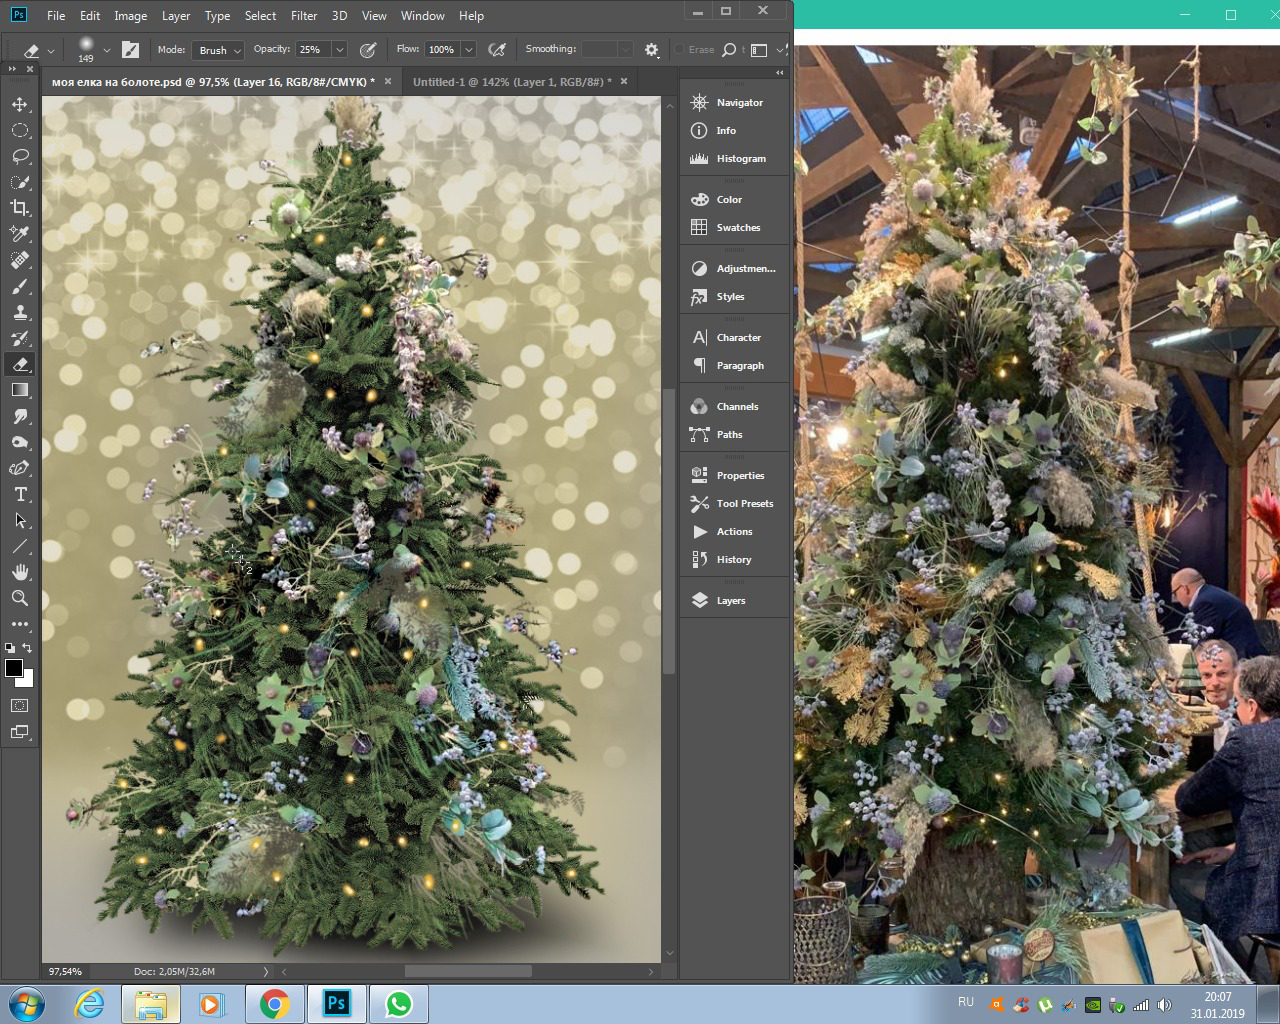Expand the Opacity slider dropdown
Viewport: 1280px width, 1024px height.
click(340, 50)
